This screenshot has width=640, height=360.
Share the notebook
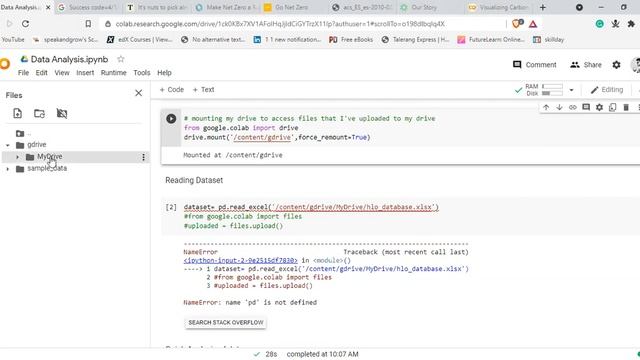(x=586, y=64)
